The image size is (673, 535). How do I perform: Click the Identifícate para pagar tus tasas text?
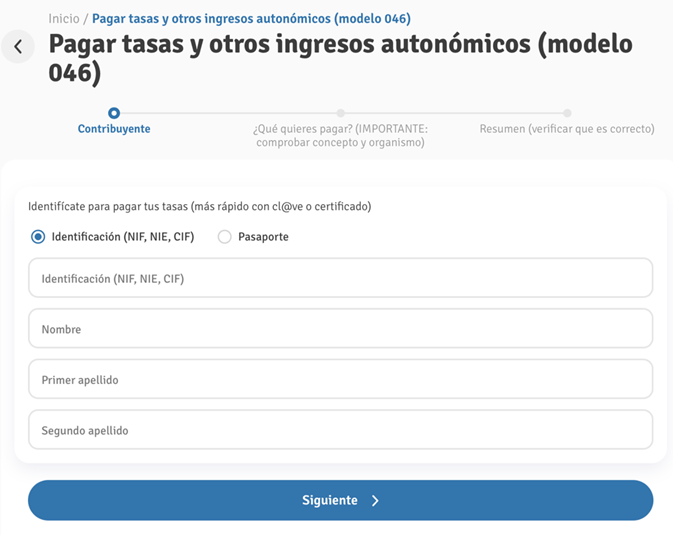200,207
